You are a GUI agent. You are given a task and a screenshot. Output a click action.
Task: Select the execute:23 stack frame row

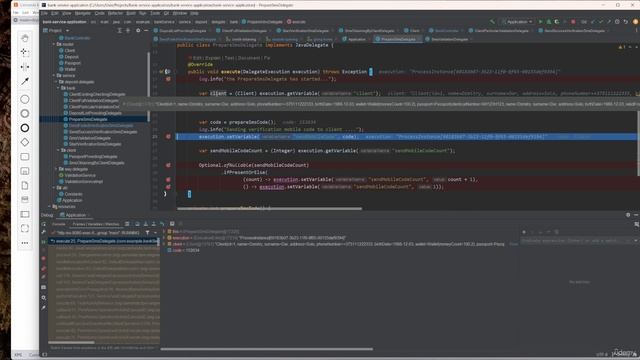pos(104,241)
